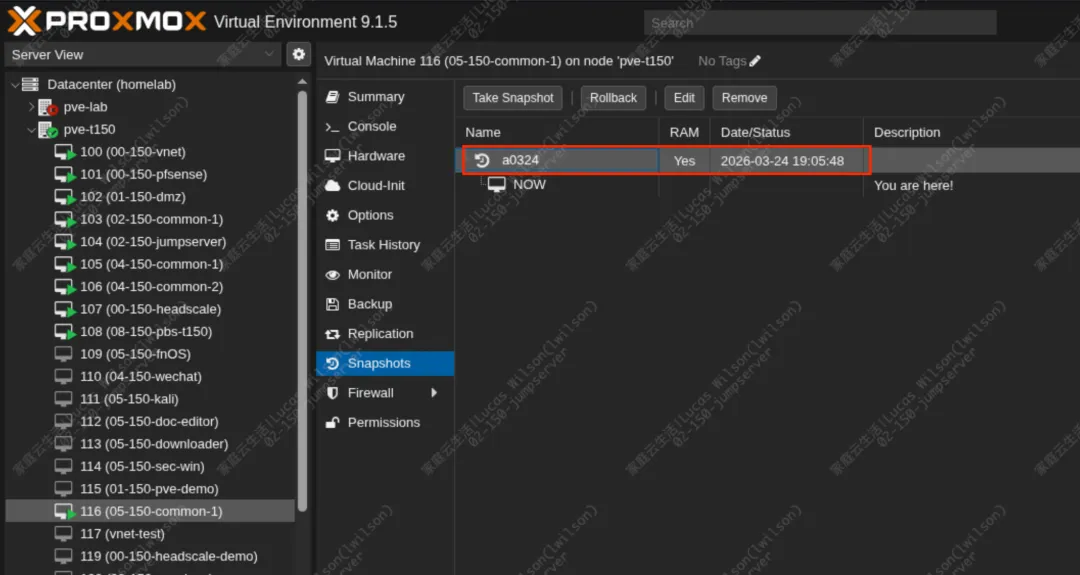Click the resource tree scrollbar
This screenshot has width=1080, height=575.
pos(302,302)
